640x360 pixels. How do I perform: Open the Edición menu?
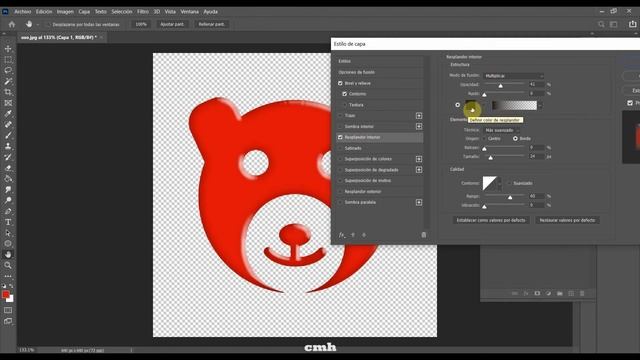[x=44, y=12]
